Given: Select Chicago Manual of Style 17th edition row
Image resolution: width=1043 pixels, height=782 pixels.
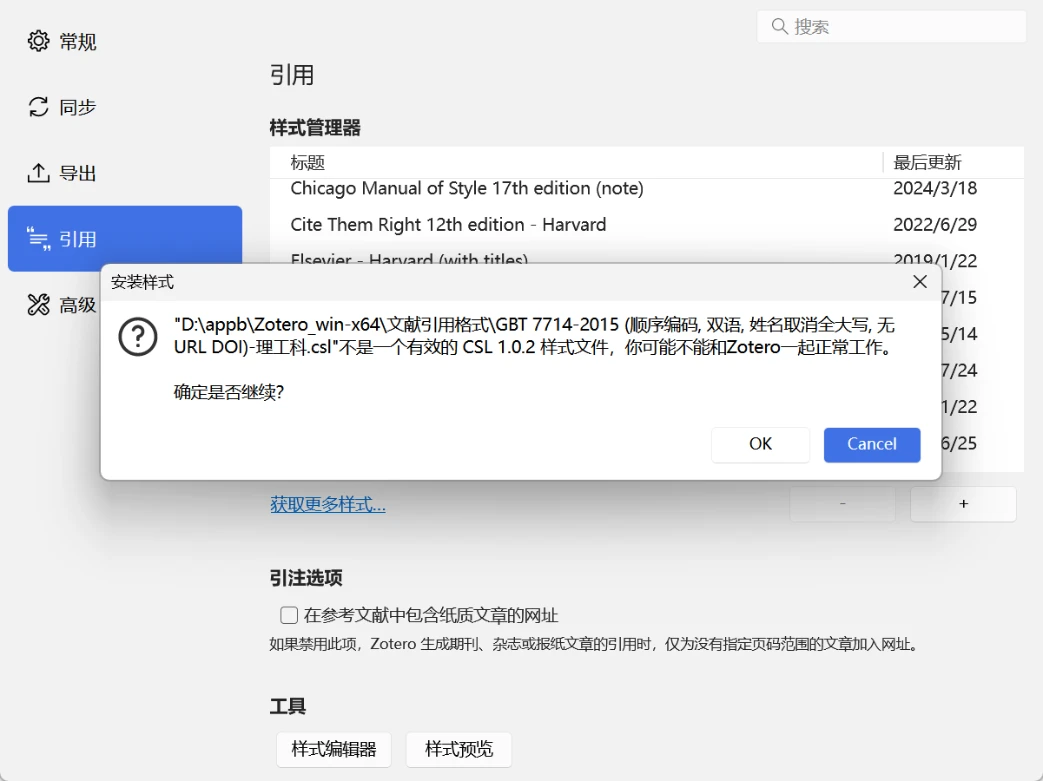Looking at the screenshot, I should pos(647,189).
